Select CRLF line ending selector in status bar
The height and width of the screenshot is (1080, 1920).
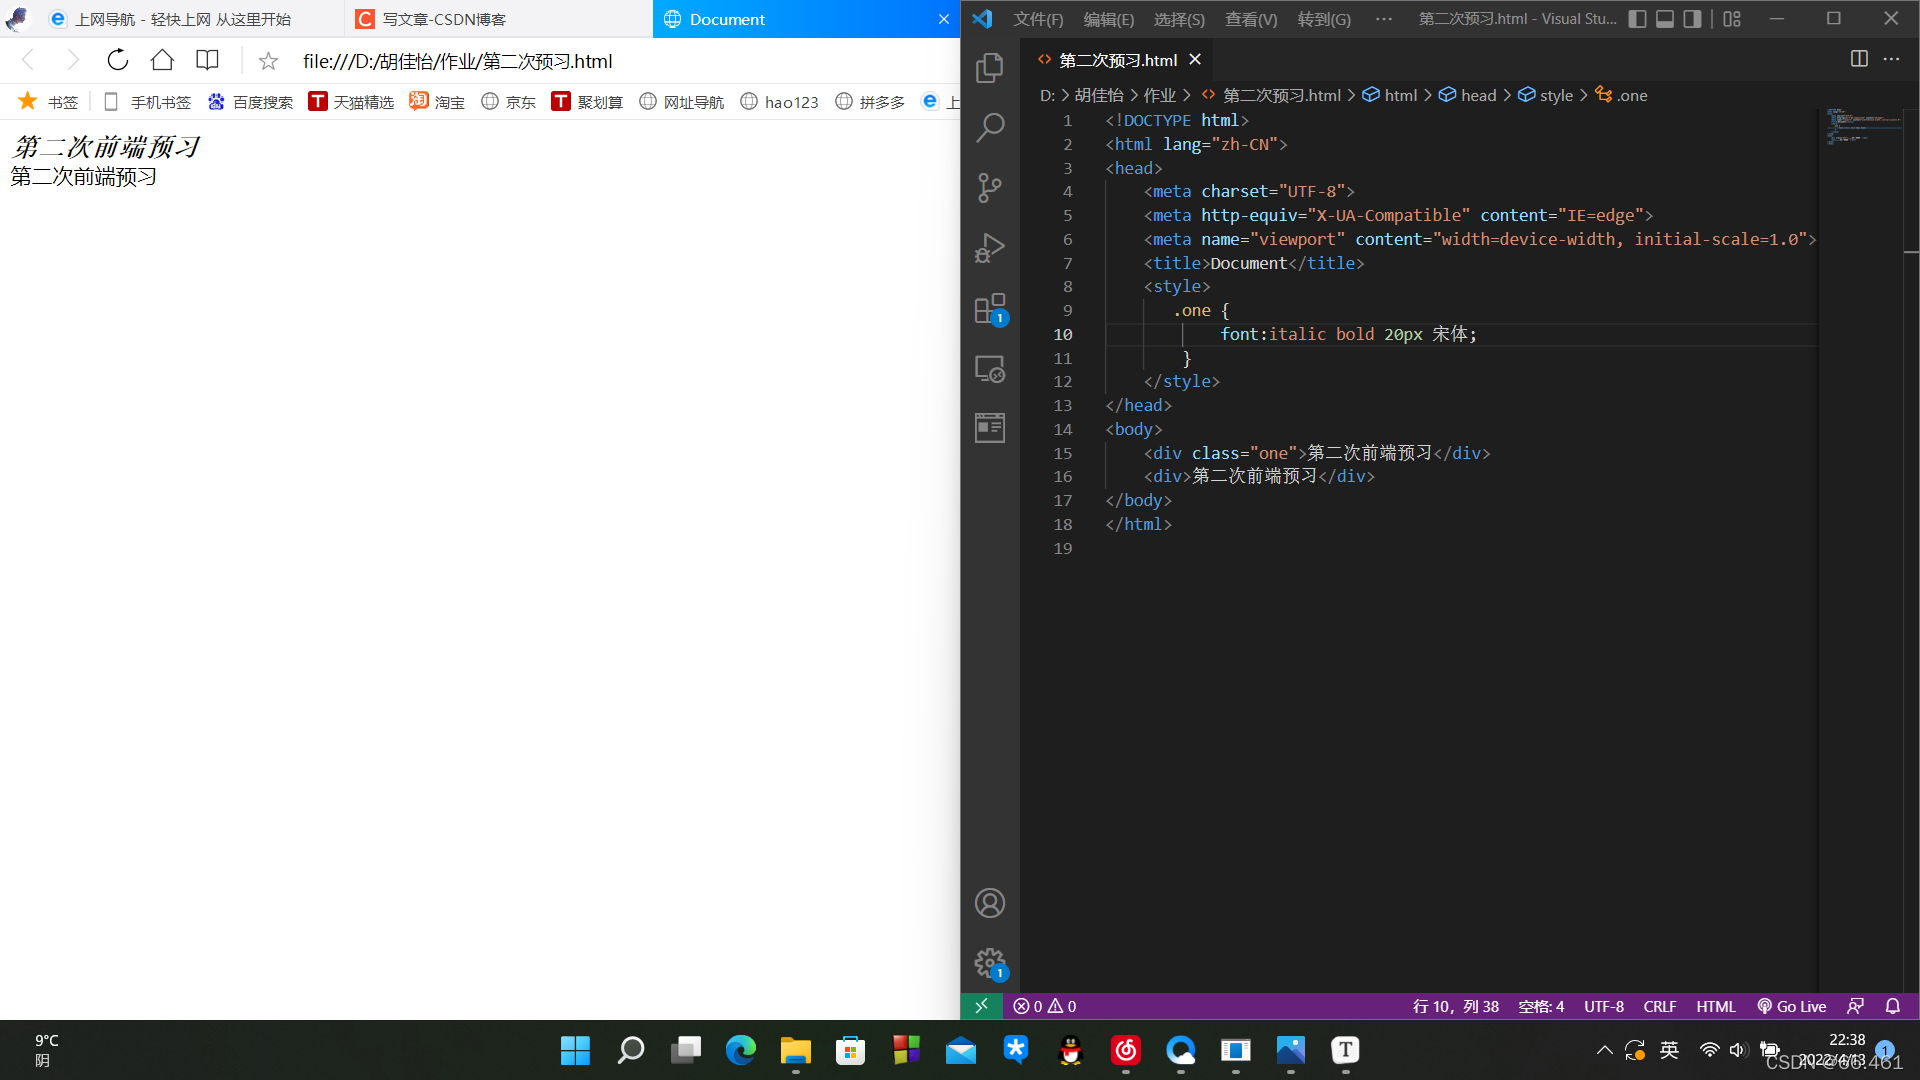pyautogui.click(x=1659, y=1006)
